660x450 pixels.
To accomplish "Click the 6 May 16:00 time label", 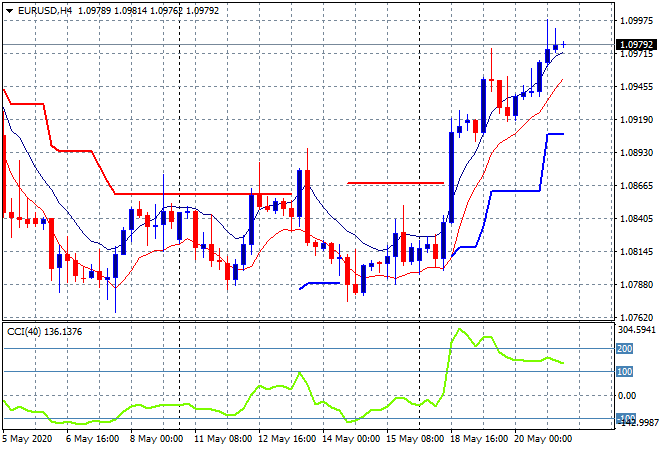I will pyautogui.click(x=92, y=439).
